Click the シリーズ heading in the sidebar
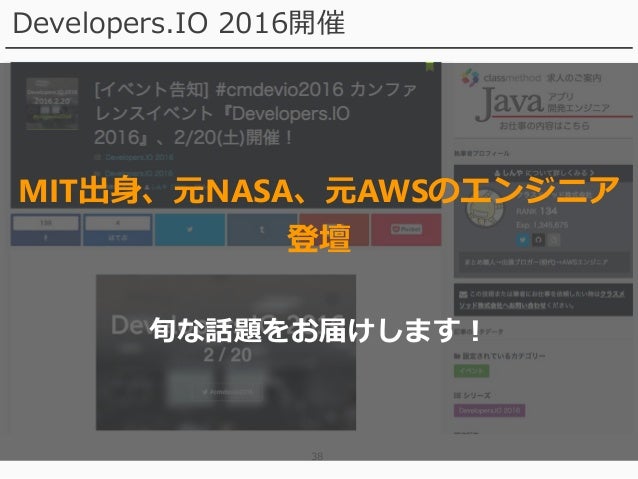638x479 pixels. 472,396
